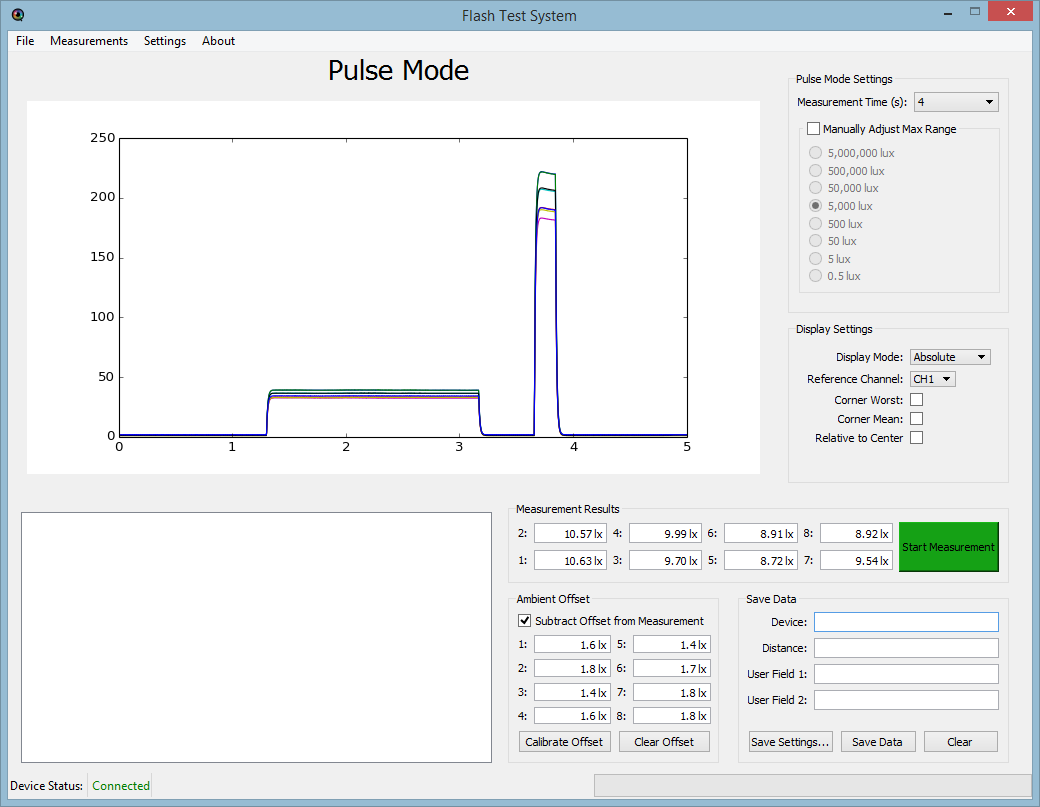Screen dimensions: 1040x807
Task: Click the Clear Offset button
Action: [x=664, y=742]
